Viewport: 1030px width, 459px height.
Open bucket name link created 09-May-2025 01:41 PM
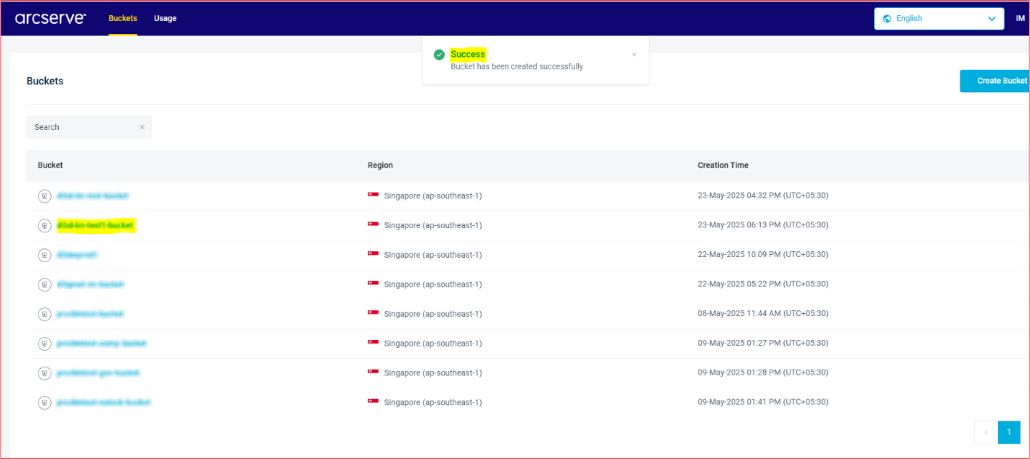(x=105, y=401)
